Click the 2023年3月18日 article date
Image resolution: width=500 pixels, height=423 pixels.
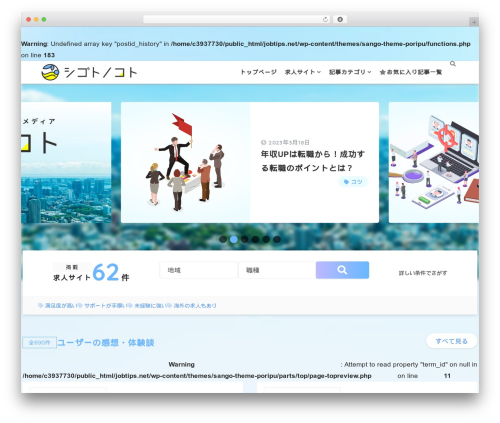[285, 142]
